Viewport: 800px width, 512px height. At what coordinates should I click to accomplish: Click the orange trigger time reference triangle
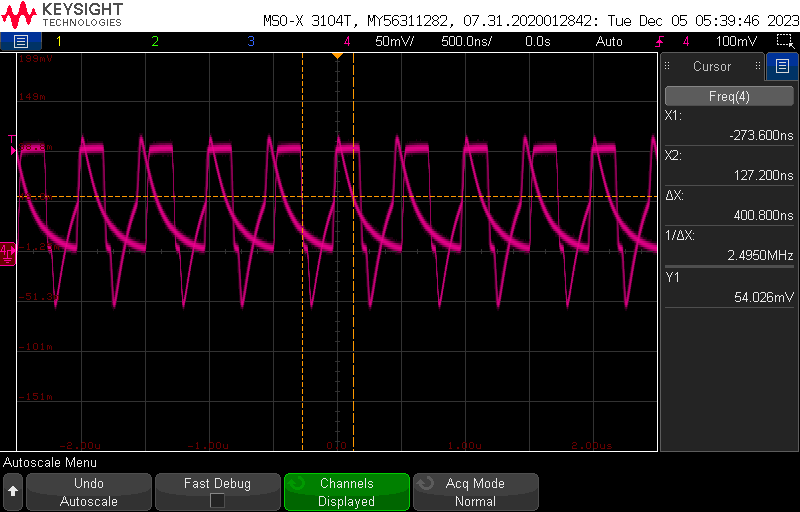pos(337,55)
